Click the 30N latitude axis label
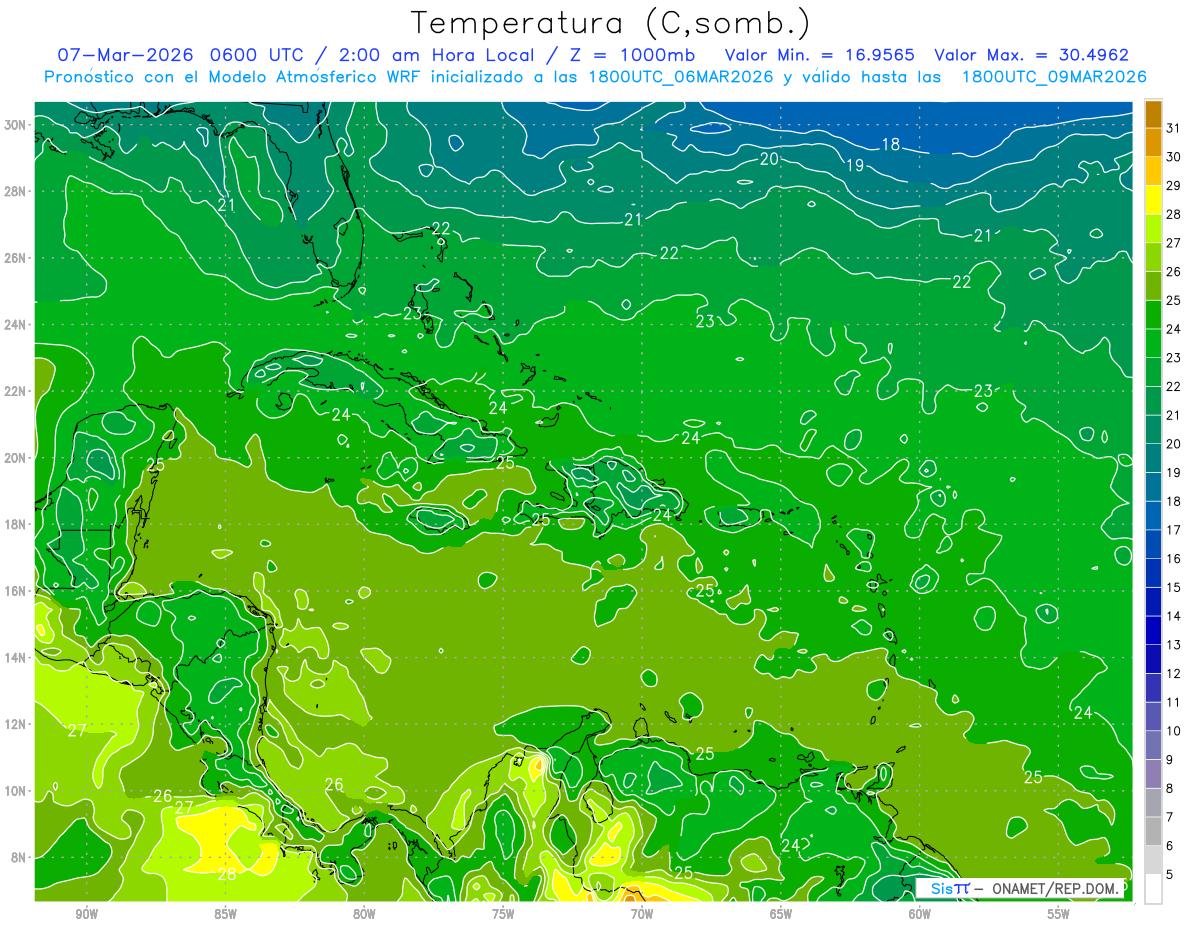 [16, 124]
